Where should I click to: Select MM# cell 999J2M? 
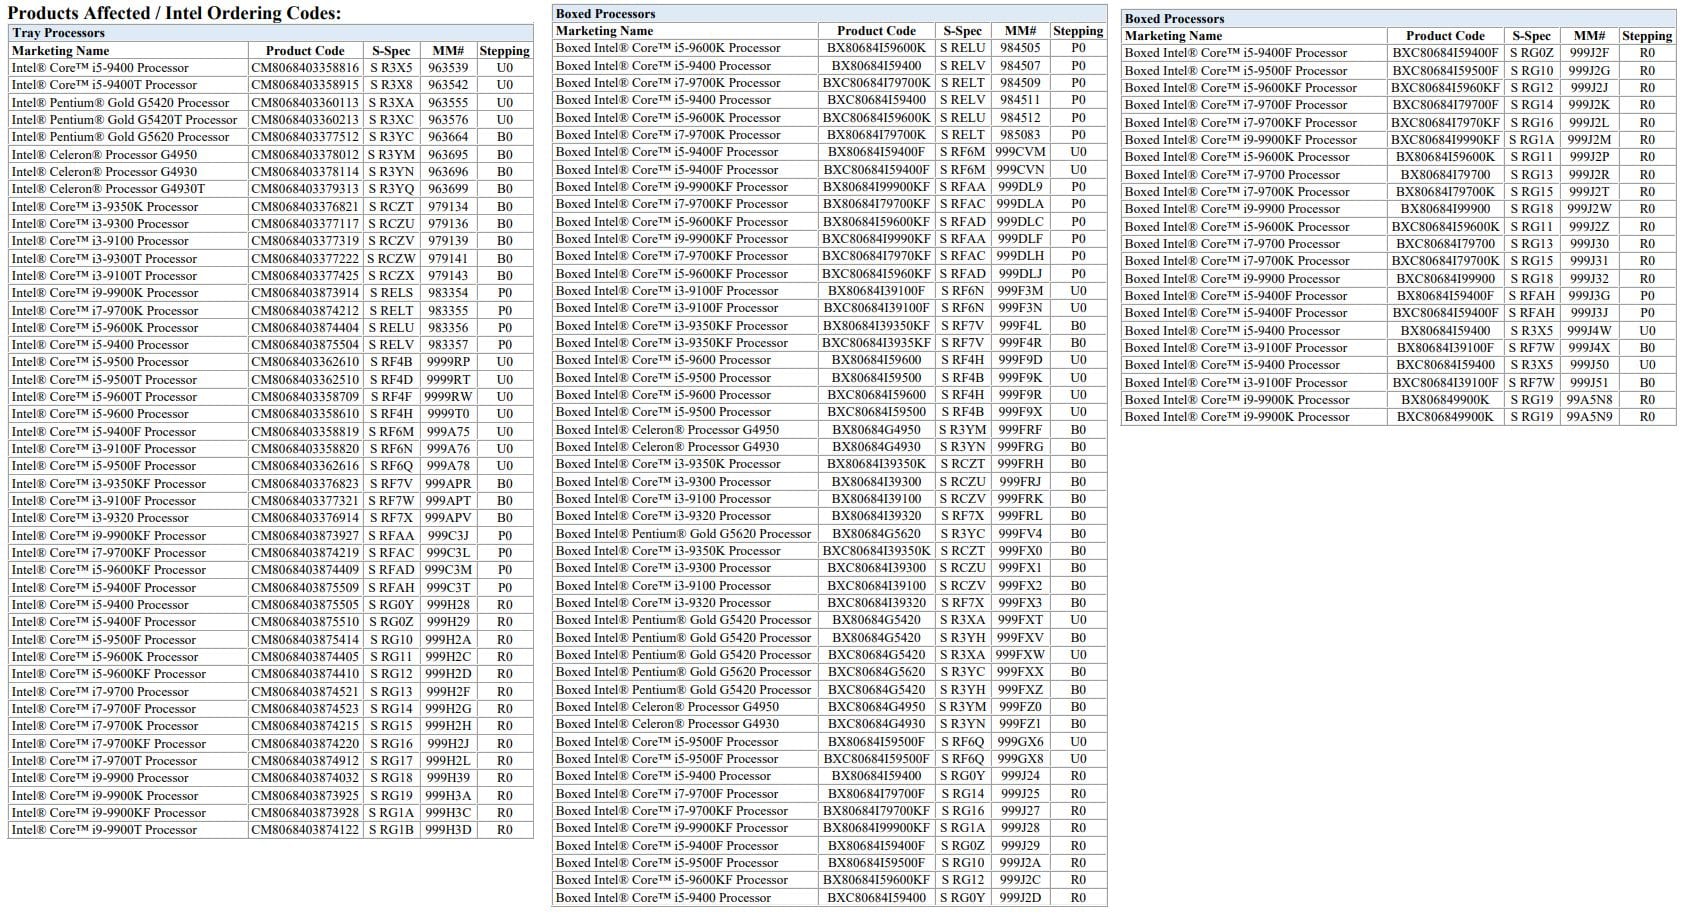pos(1589,140)
